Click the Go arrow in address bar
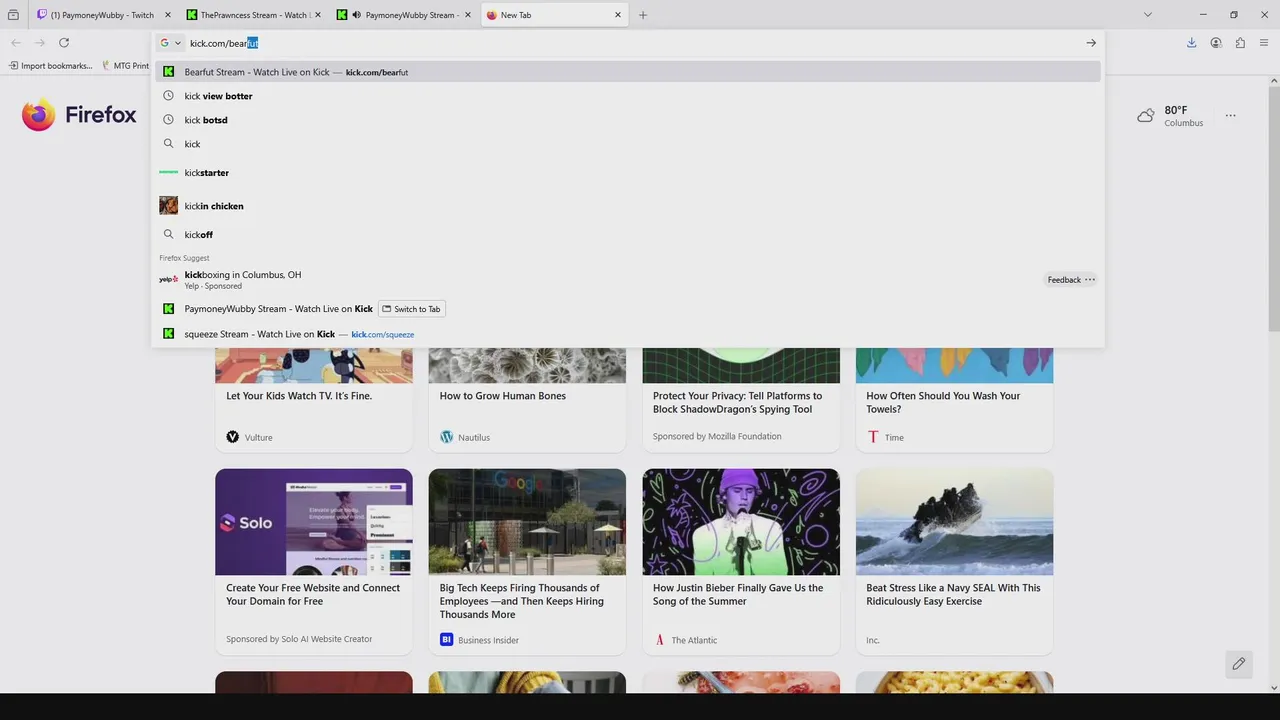Screen dimensions: 1280x720 [x=1091, y=43]
